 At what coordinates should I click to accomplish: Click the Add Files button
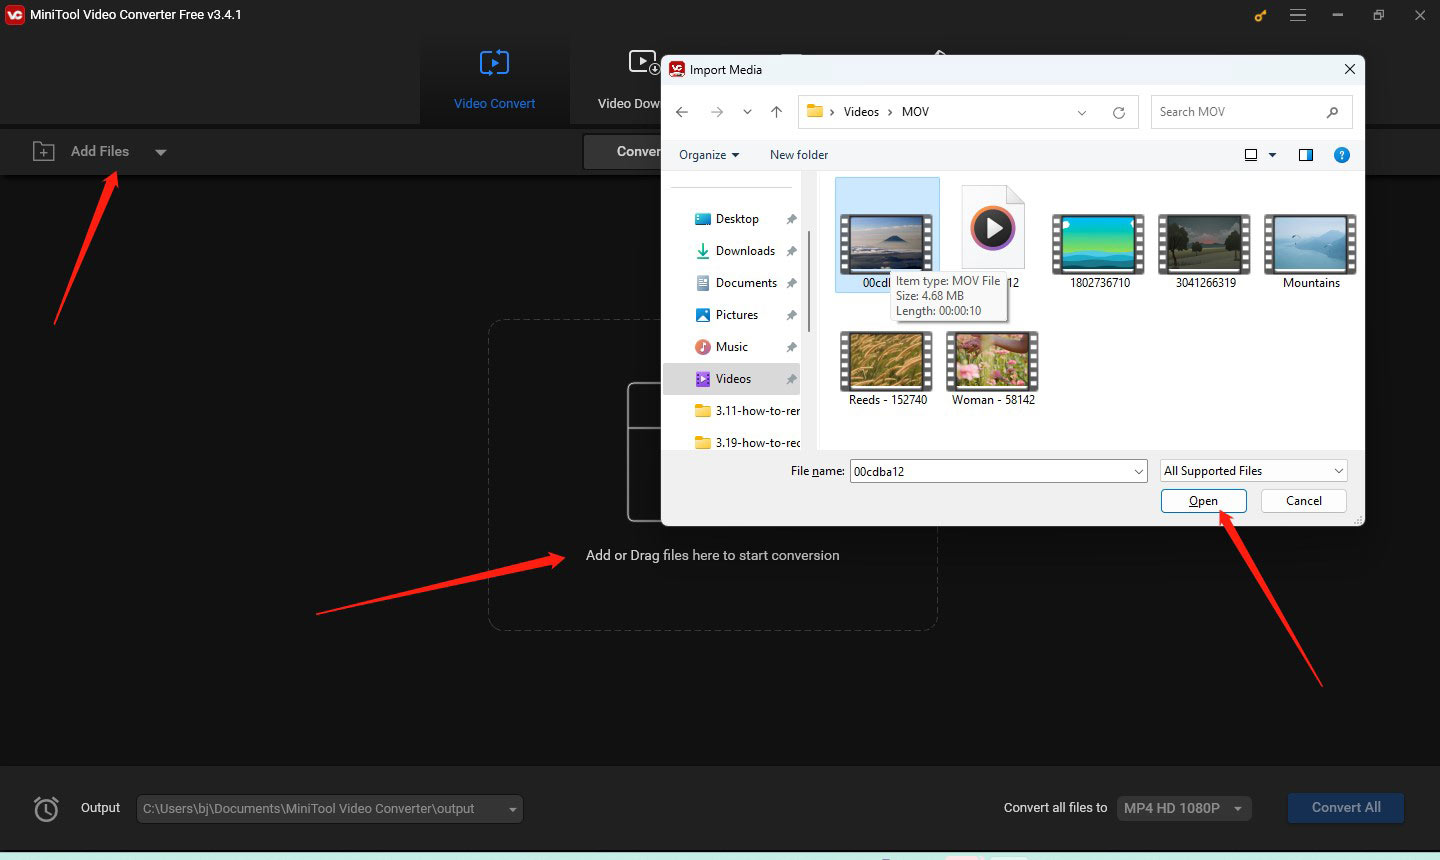tap(100, 151)
